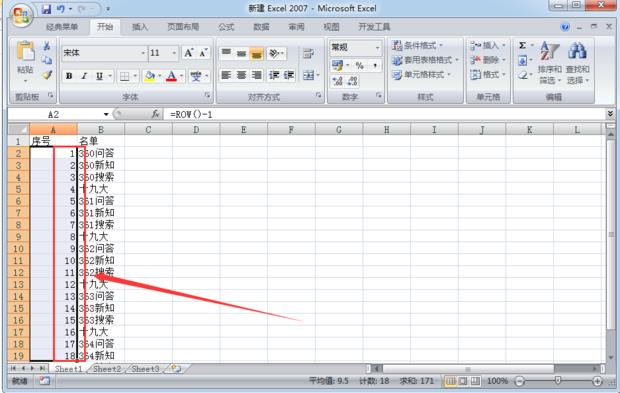Toggle underline formatting
This screenshot has width=620, height=393.
pos(99,76)
